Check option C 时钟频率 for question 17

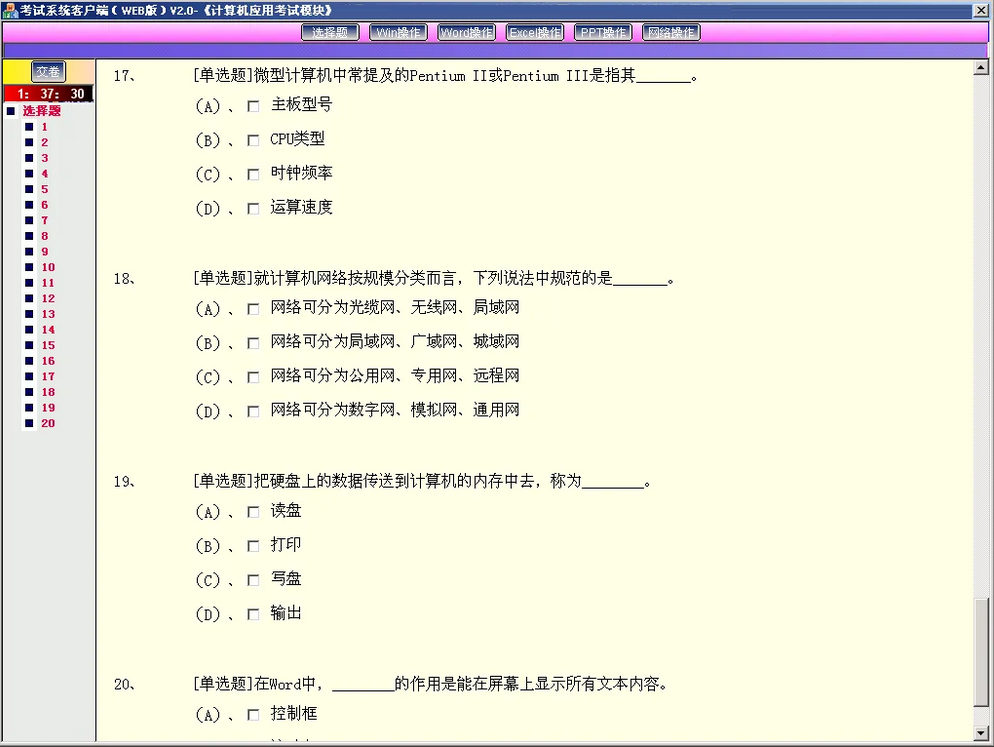click(x=253, y=174)
